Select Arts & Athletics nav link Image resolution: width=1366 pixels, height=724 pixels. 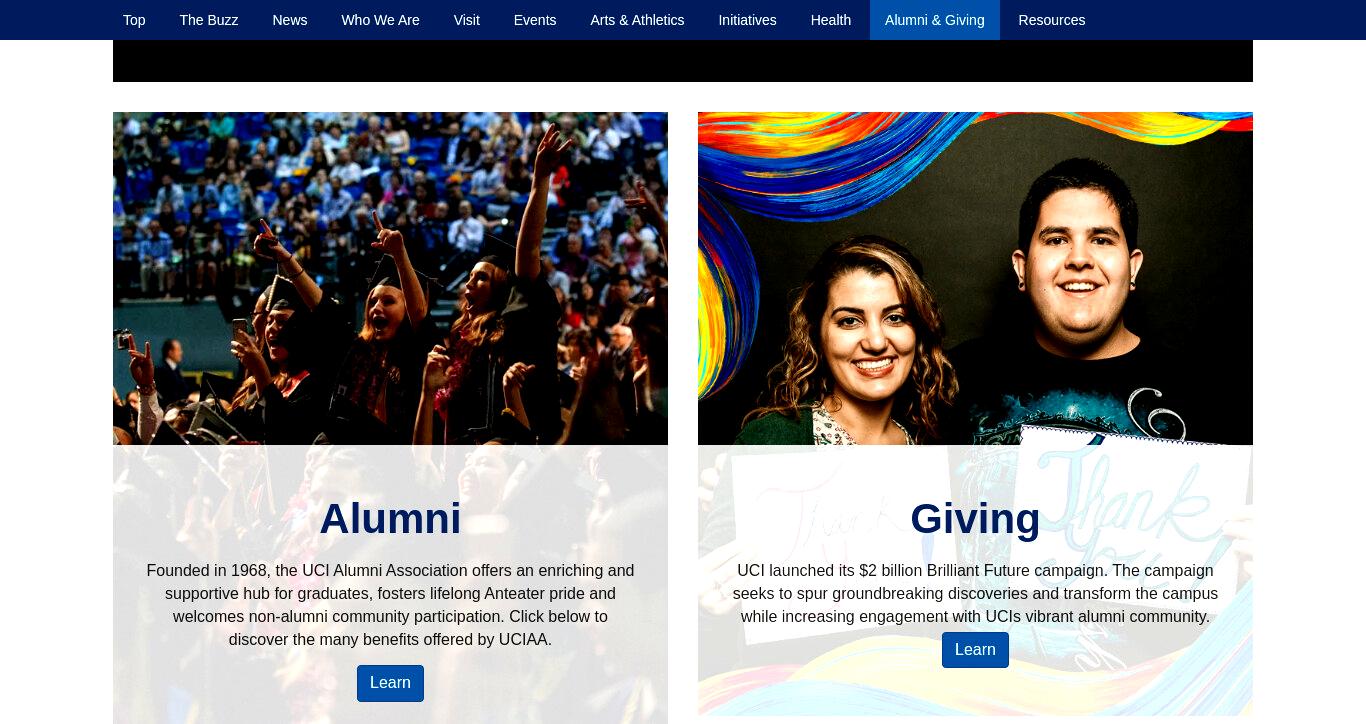point(637,20)
